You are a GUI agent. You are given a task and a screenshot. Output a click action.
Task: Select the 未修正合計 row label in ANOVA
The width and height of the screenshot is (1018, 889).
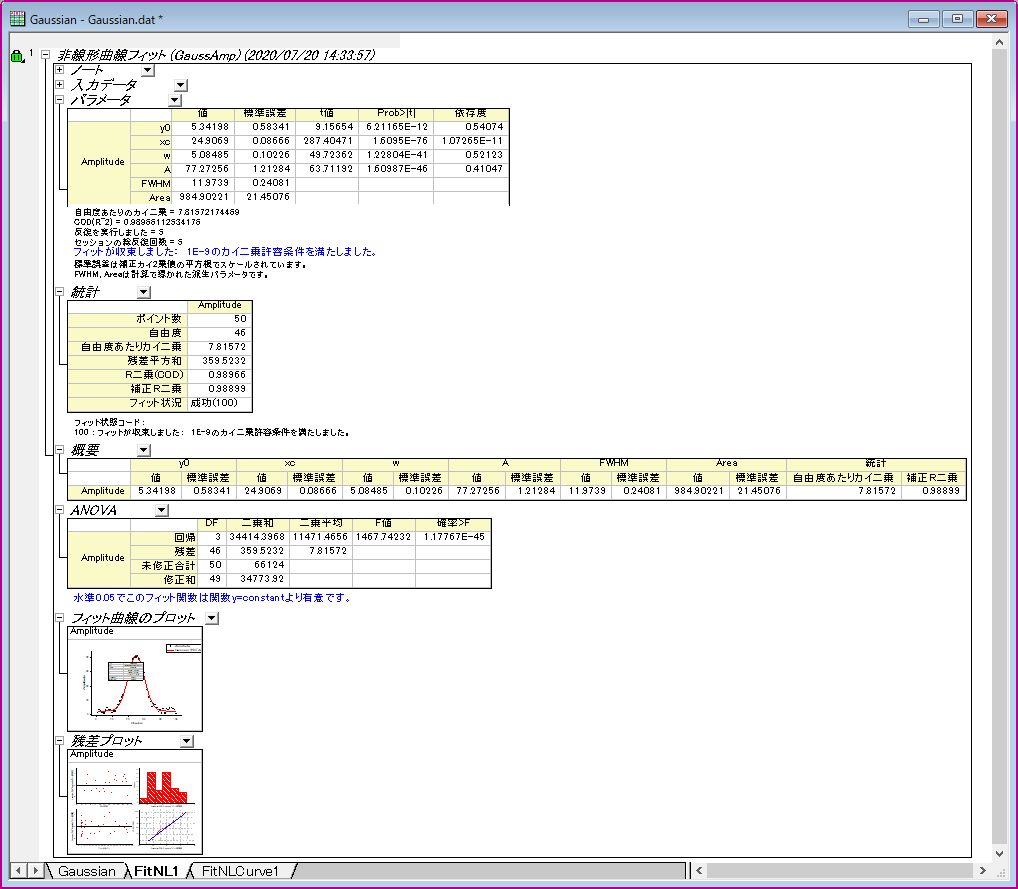[x=164, y=566]
